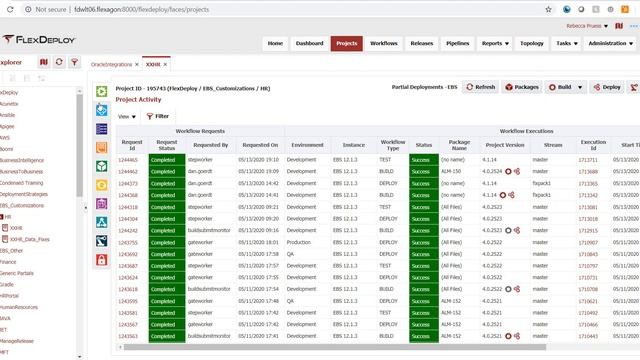Open execution id 1710443 link

click(x=588, y=336)
